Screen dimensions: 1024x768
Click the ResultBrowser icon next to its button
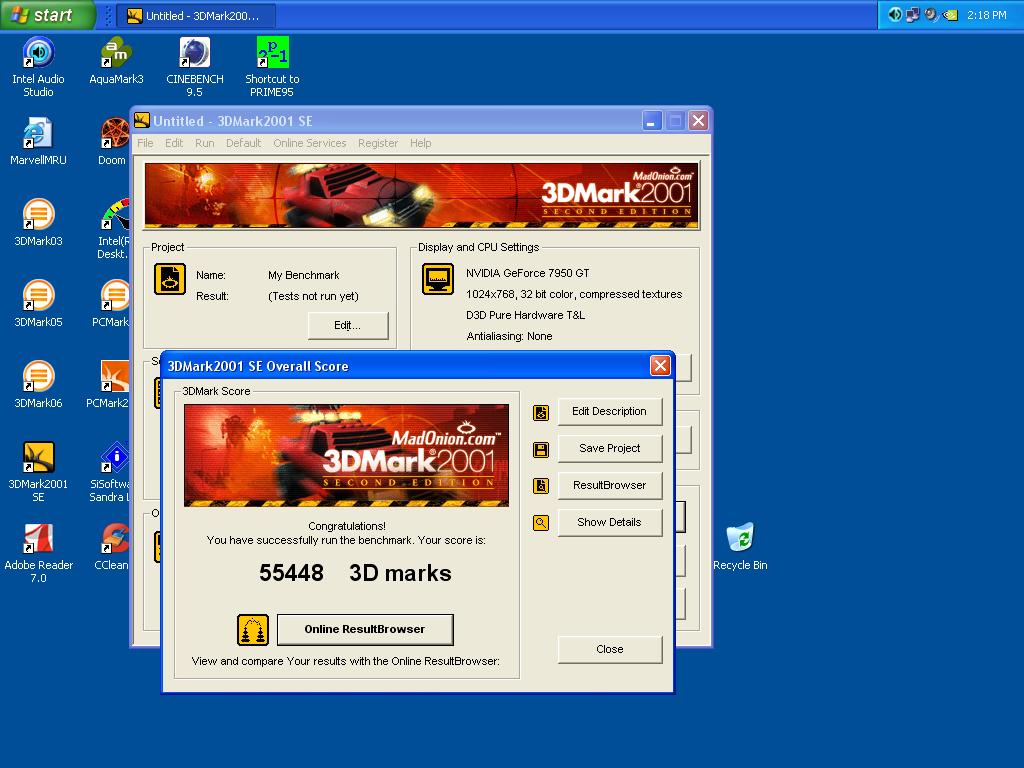coord(541,486)
